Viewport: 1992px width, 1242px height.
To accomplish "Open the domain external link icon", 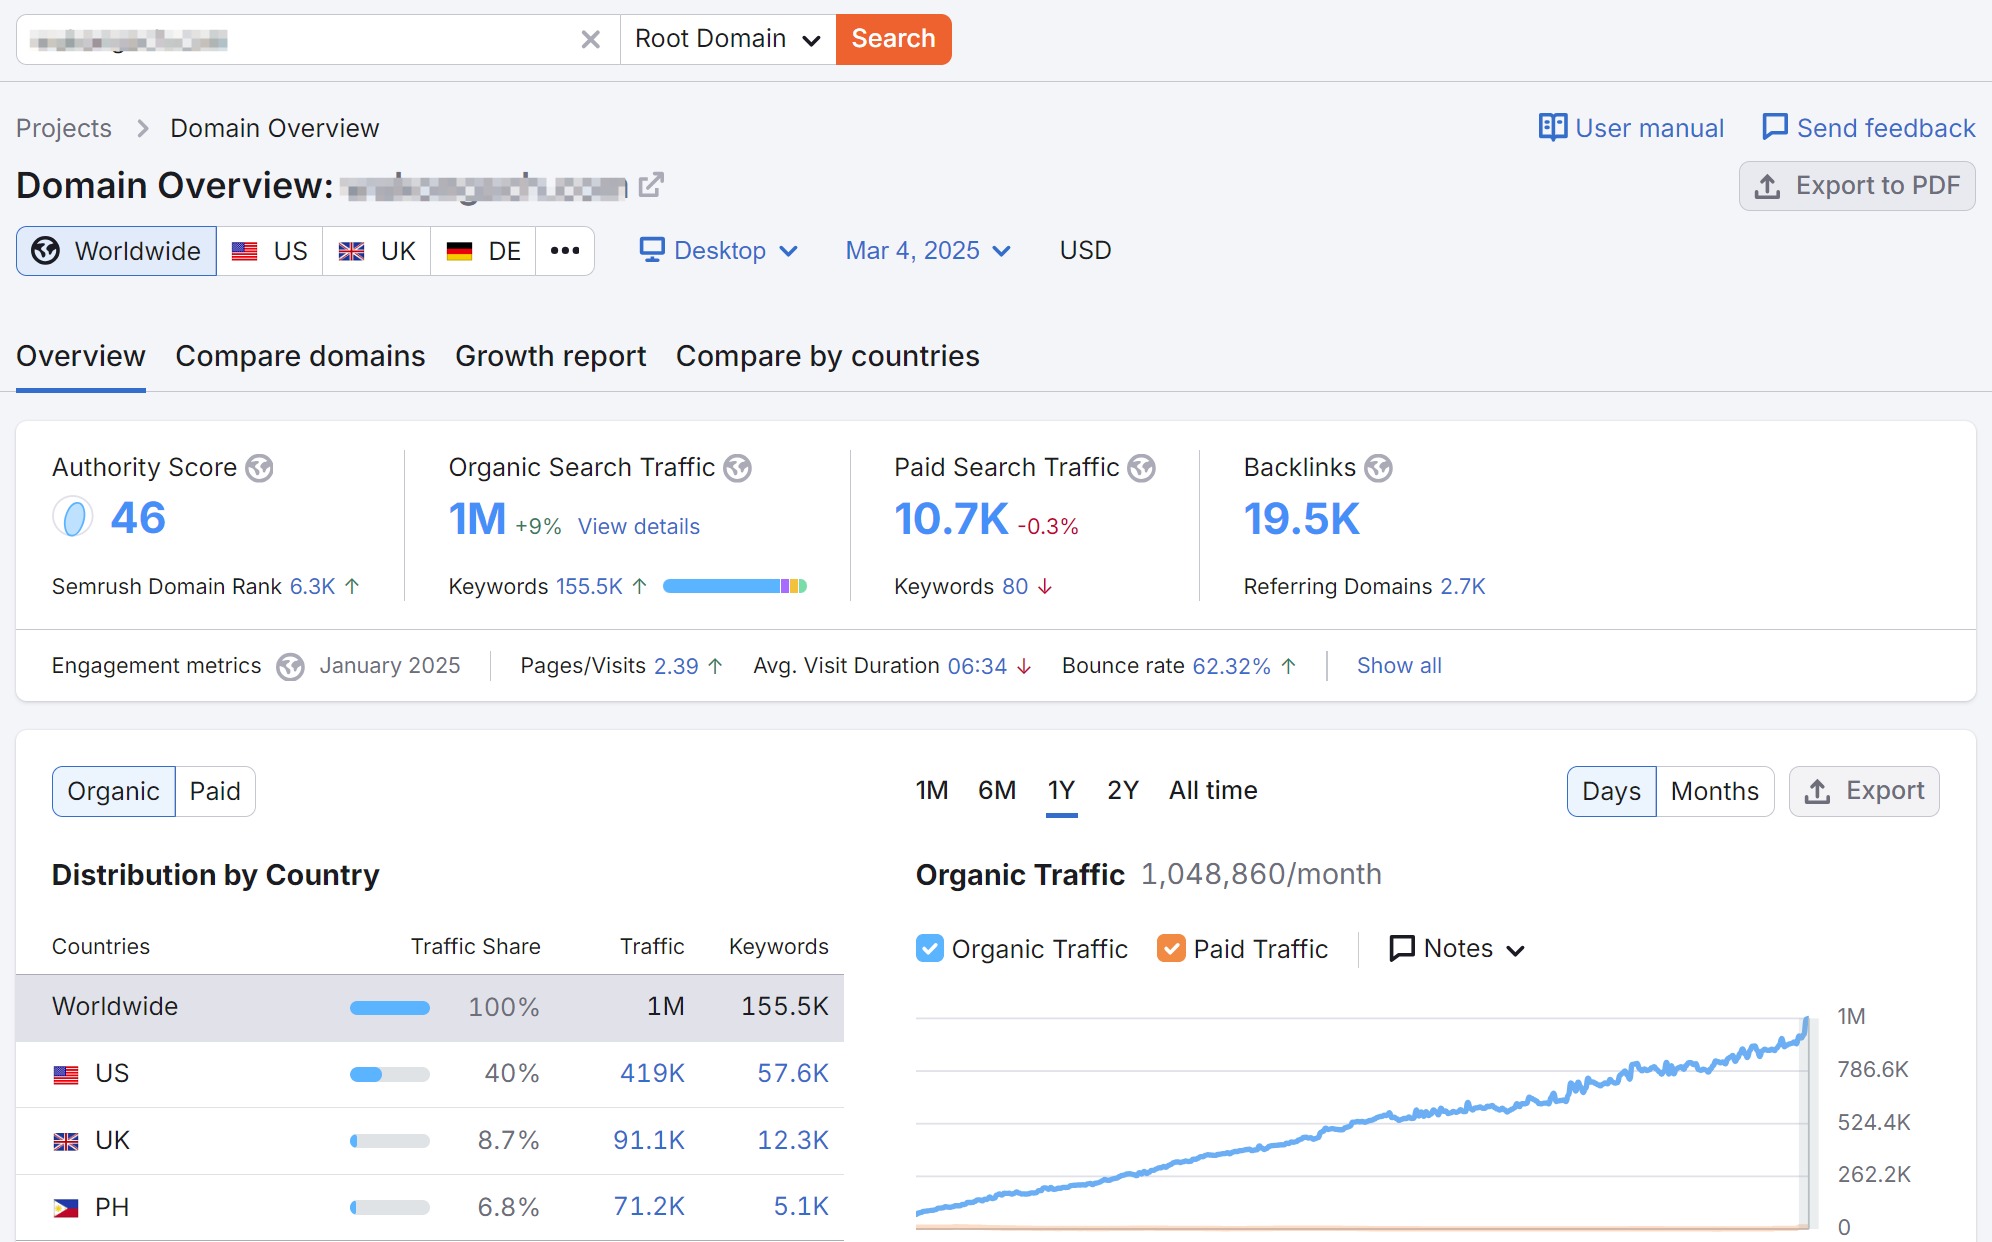I will click(651, 185).
